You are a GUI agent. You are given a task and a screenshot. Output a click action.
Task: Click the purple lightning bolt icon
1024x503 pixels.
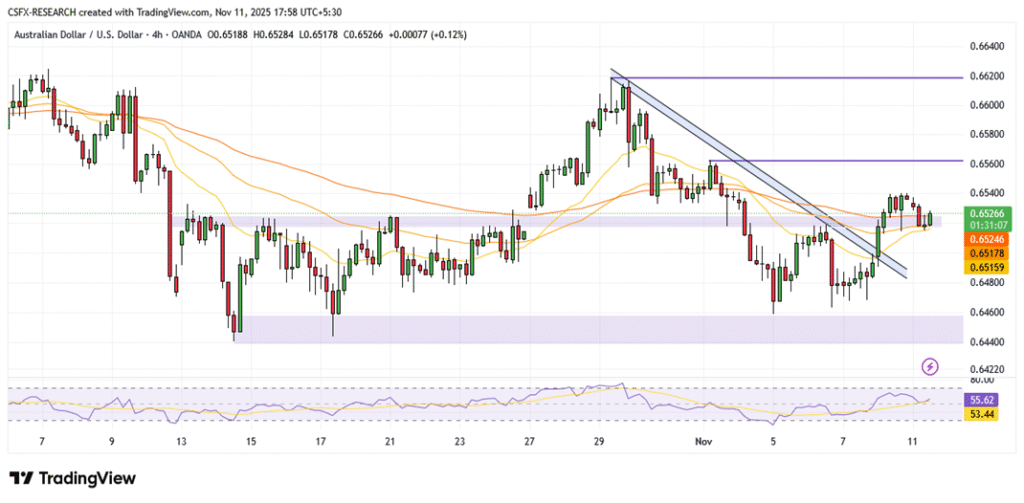(930, 366)
